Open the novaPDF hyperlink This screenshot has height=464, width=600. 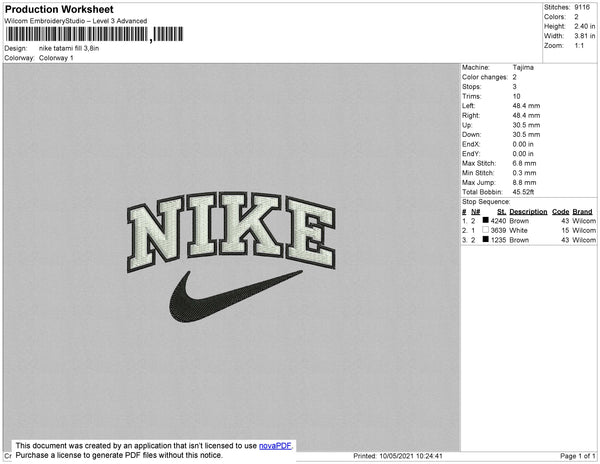click(275, 446)
